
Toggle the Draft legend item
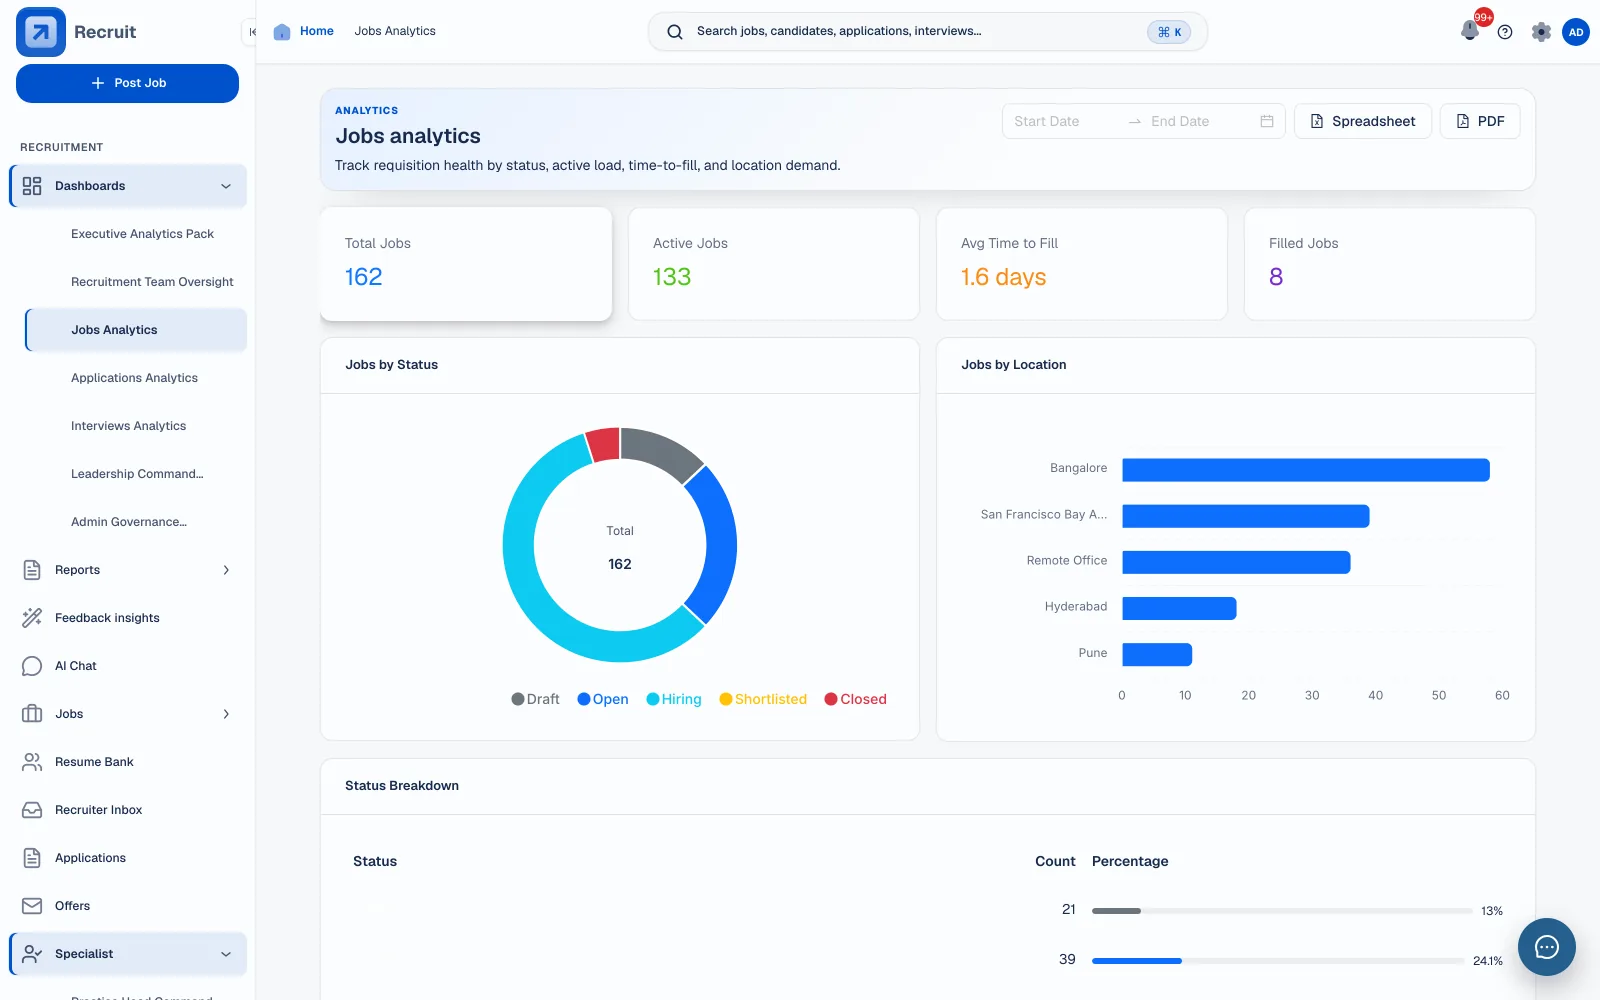(x=535, y=699)
